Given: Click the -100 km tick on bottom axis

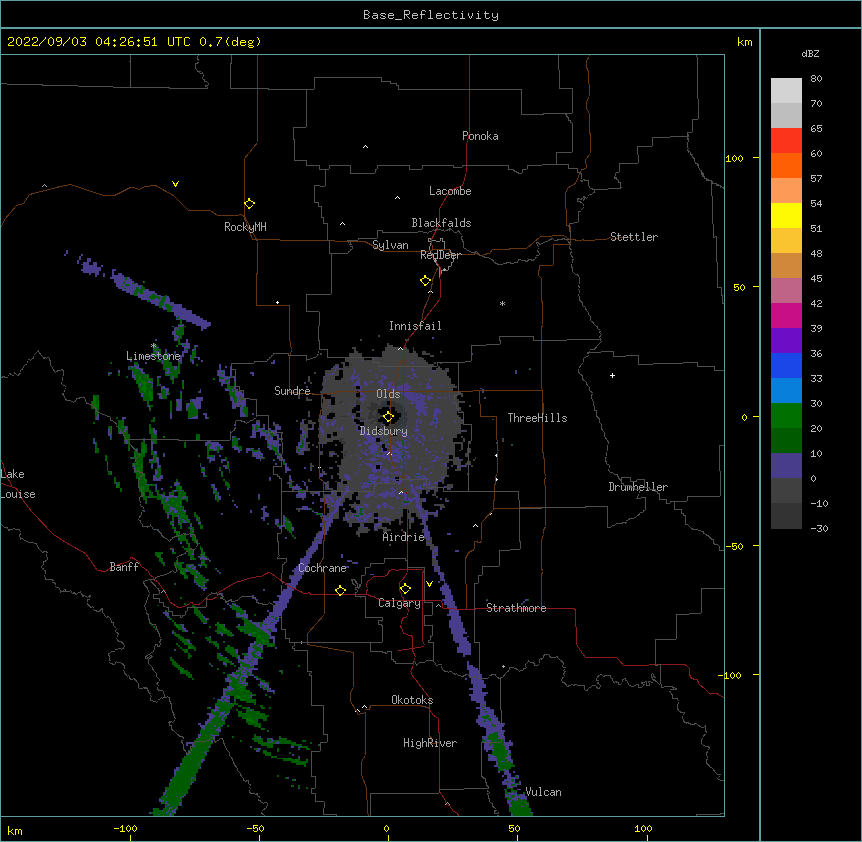Looking at the screenshot, I should pyautogui.click(x=125, y=829).
